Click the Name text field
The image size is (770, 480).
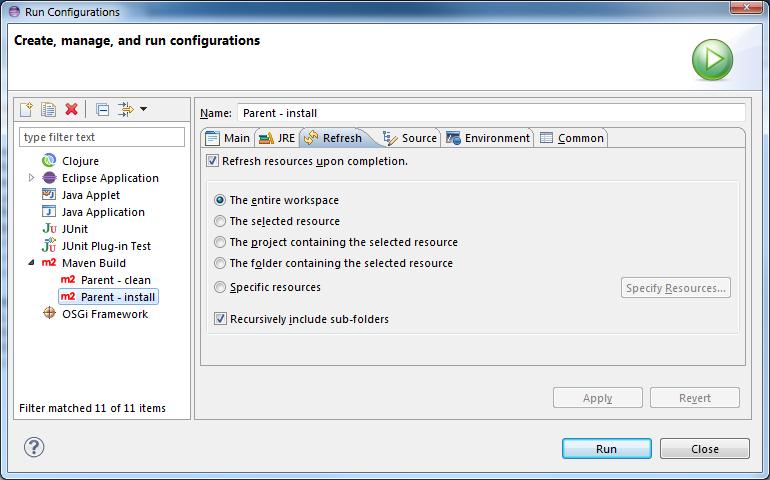(x=490, y=113)
